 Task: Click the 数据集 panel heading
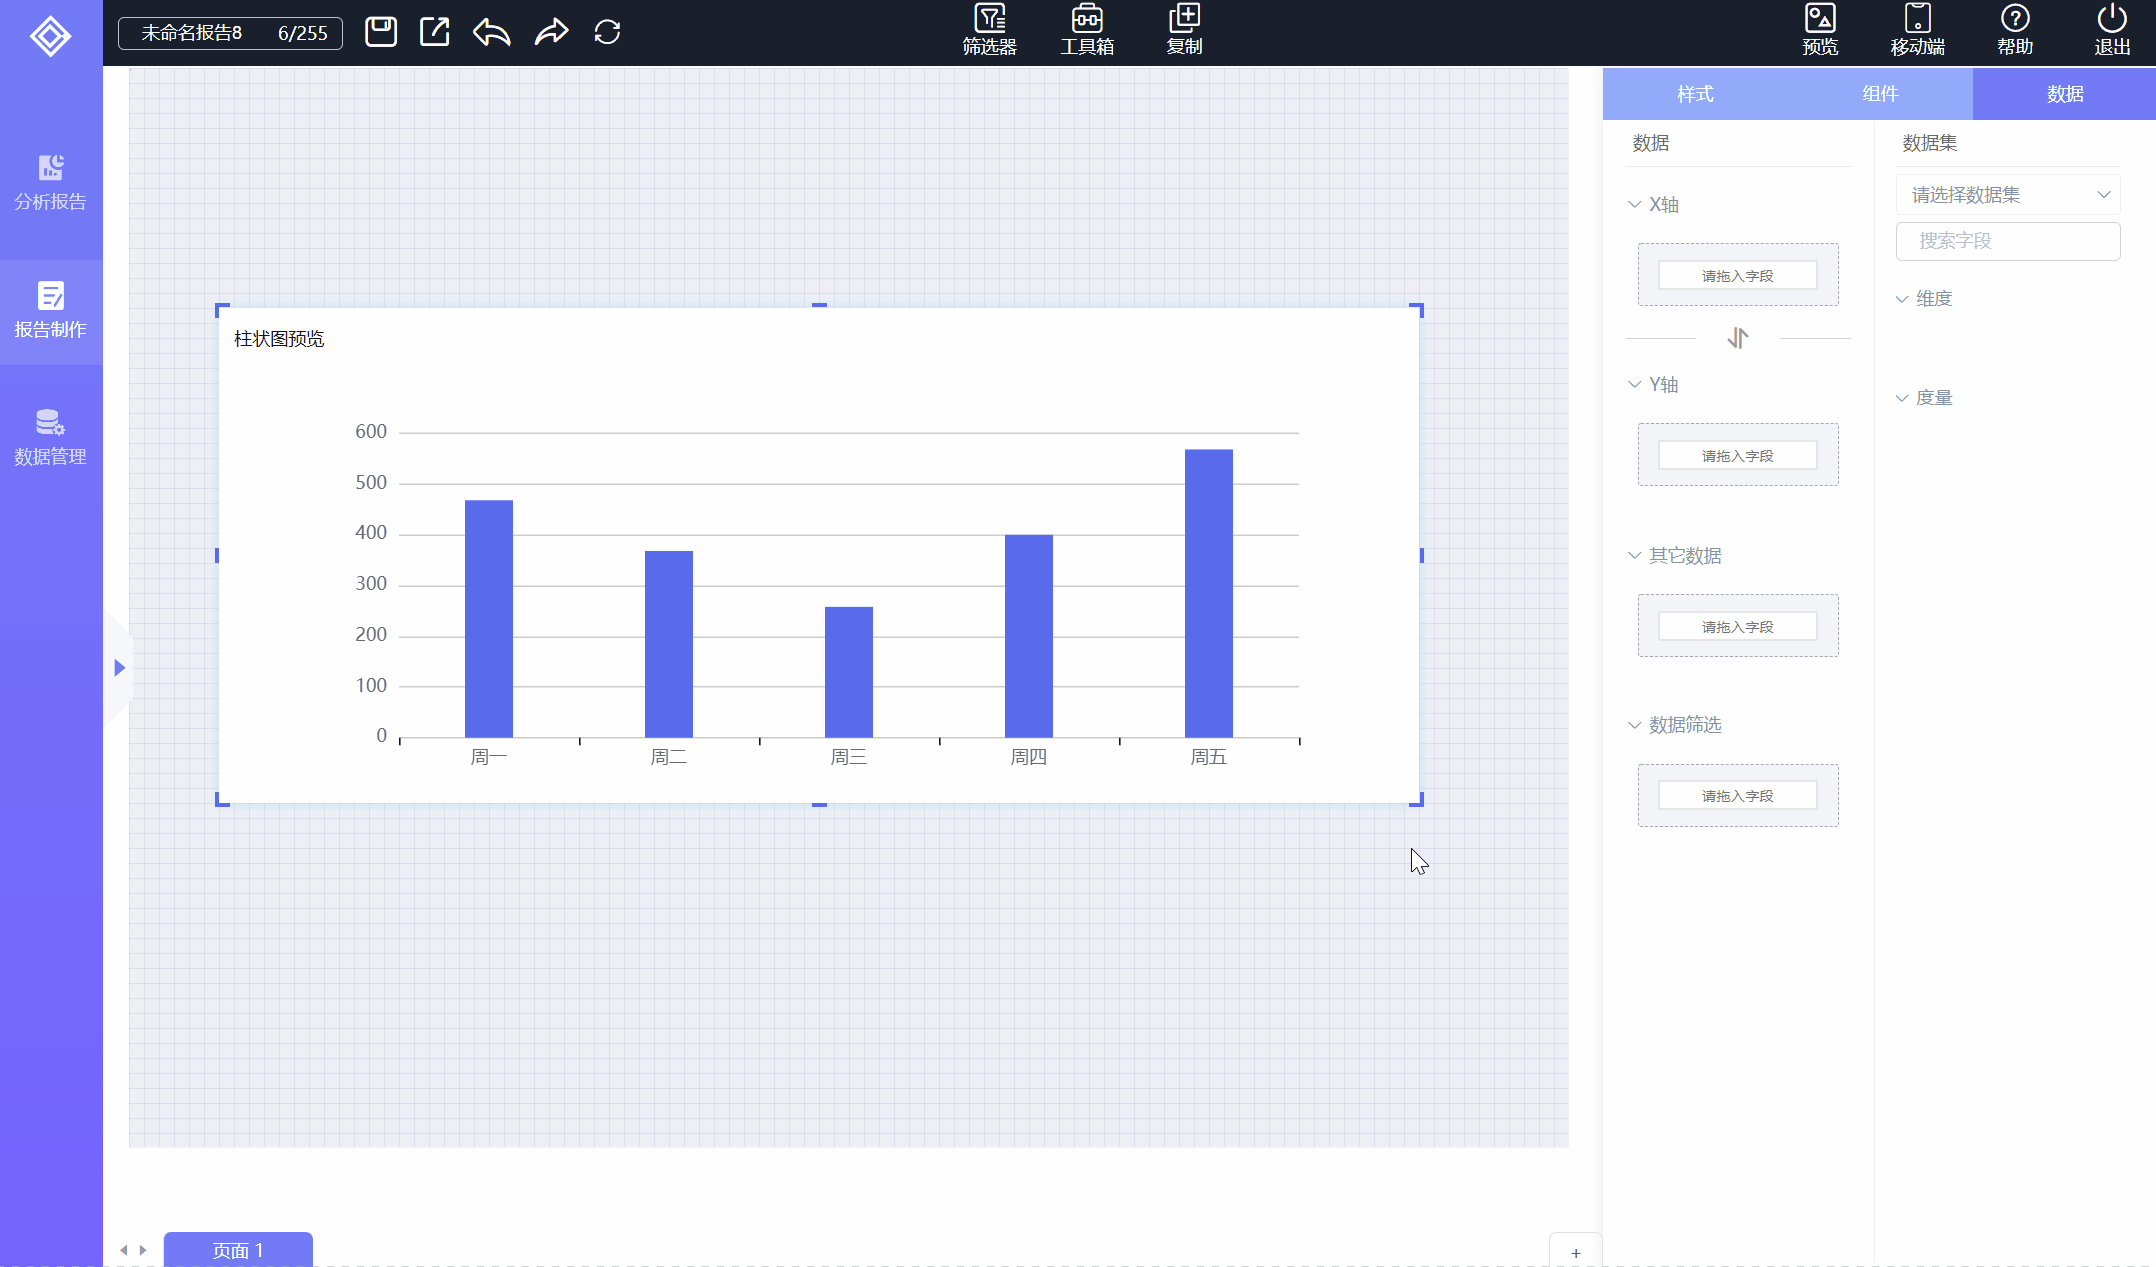[x=1929, y=143]
